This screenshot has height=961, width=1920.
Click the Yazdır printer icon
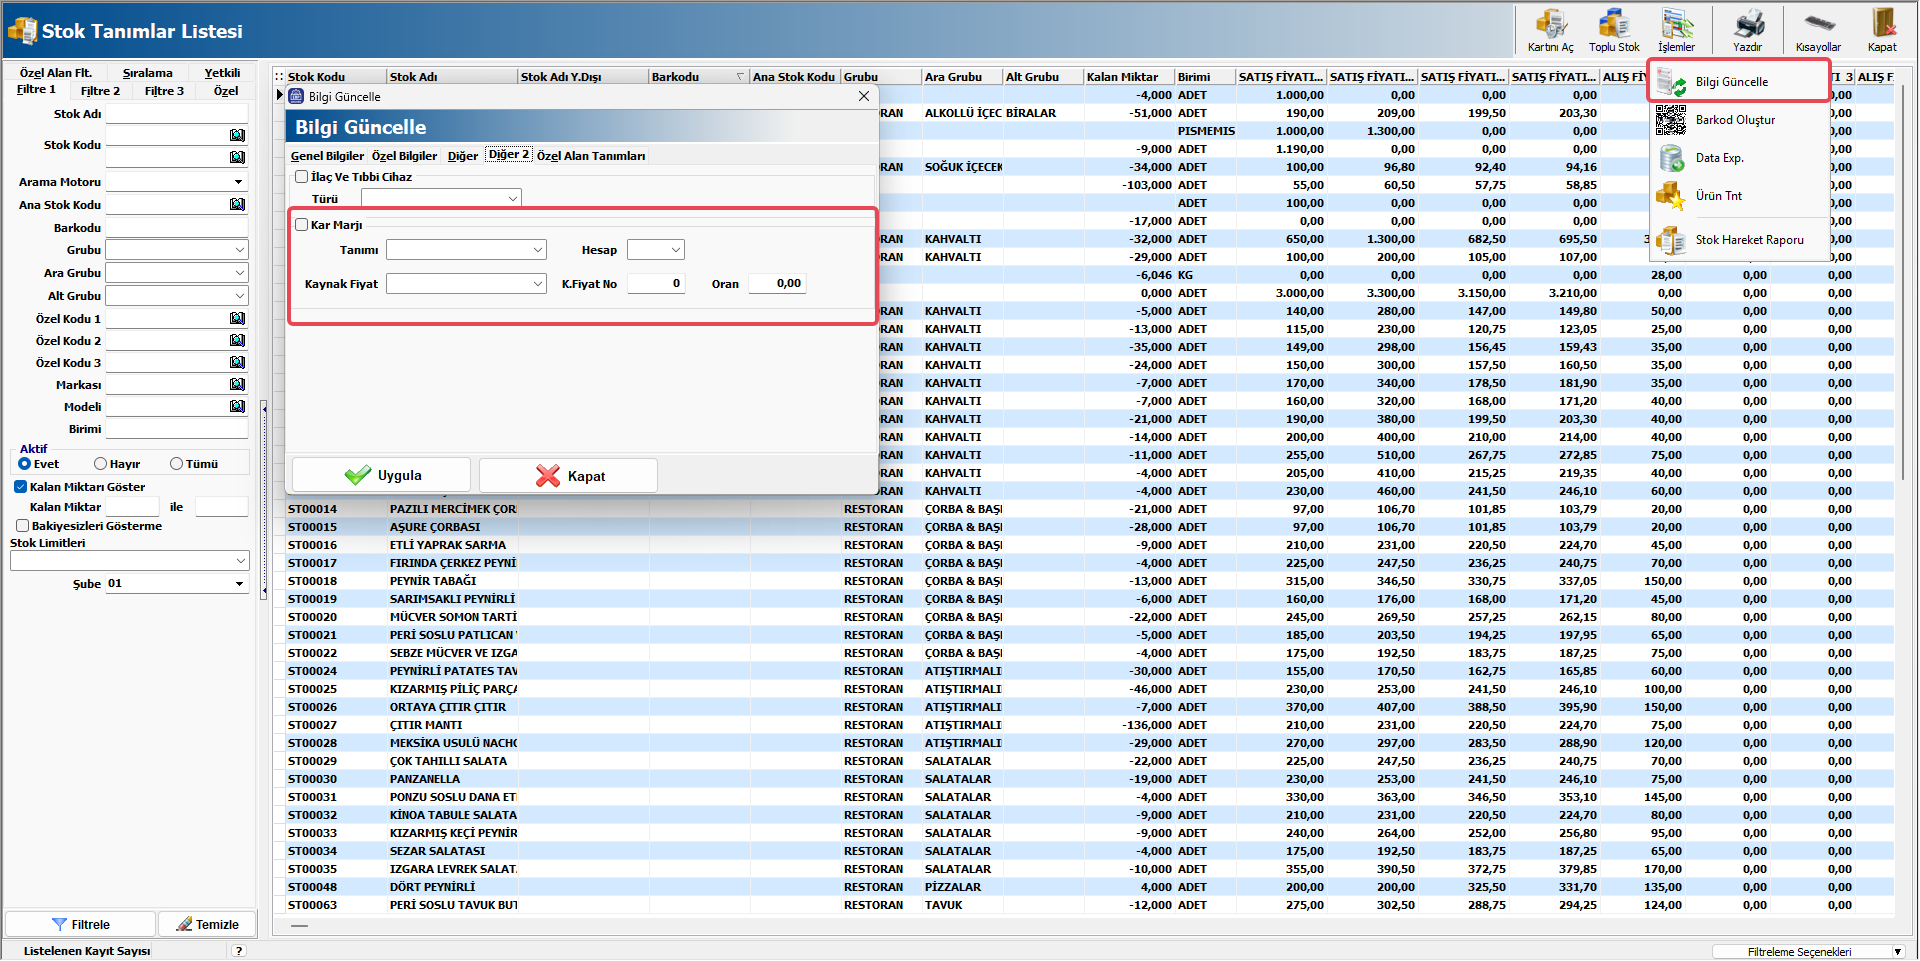coord(1747,30)
